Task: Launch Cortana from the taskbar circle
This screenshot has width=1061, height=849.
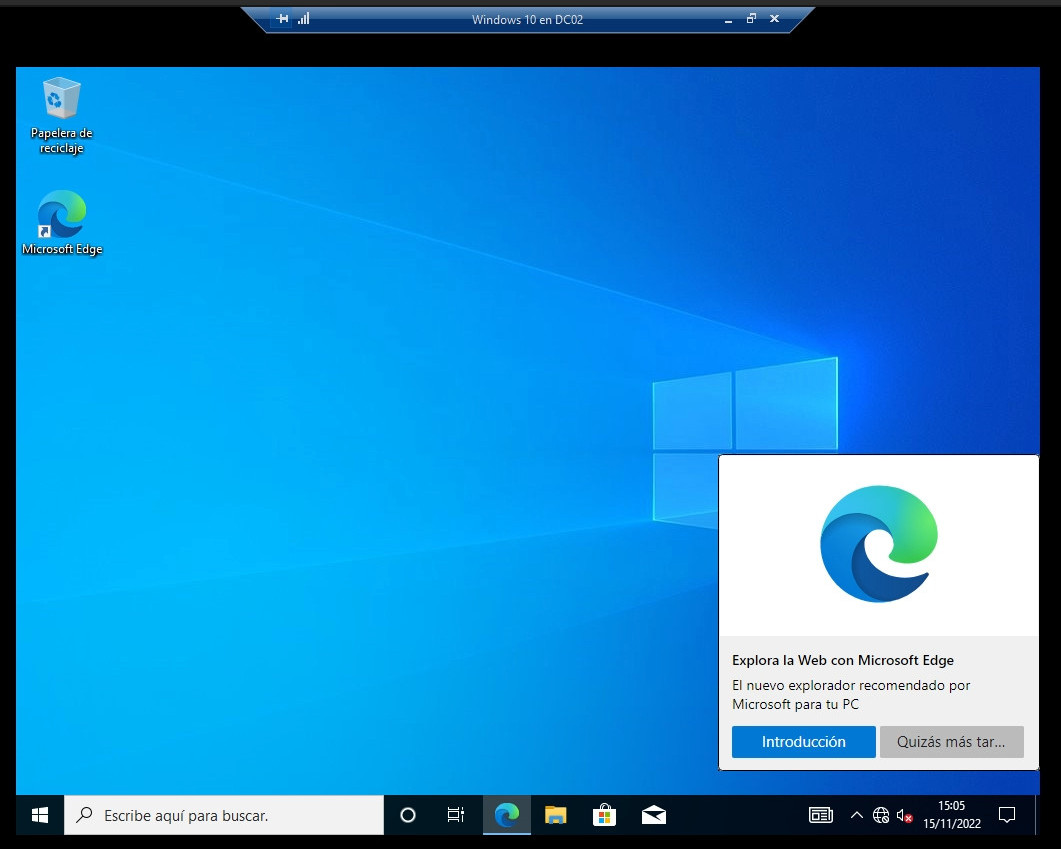Action: [x=407, y=815]
